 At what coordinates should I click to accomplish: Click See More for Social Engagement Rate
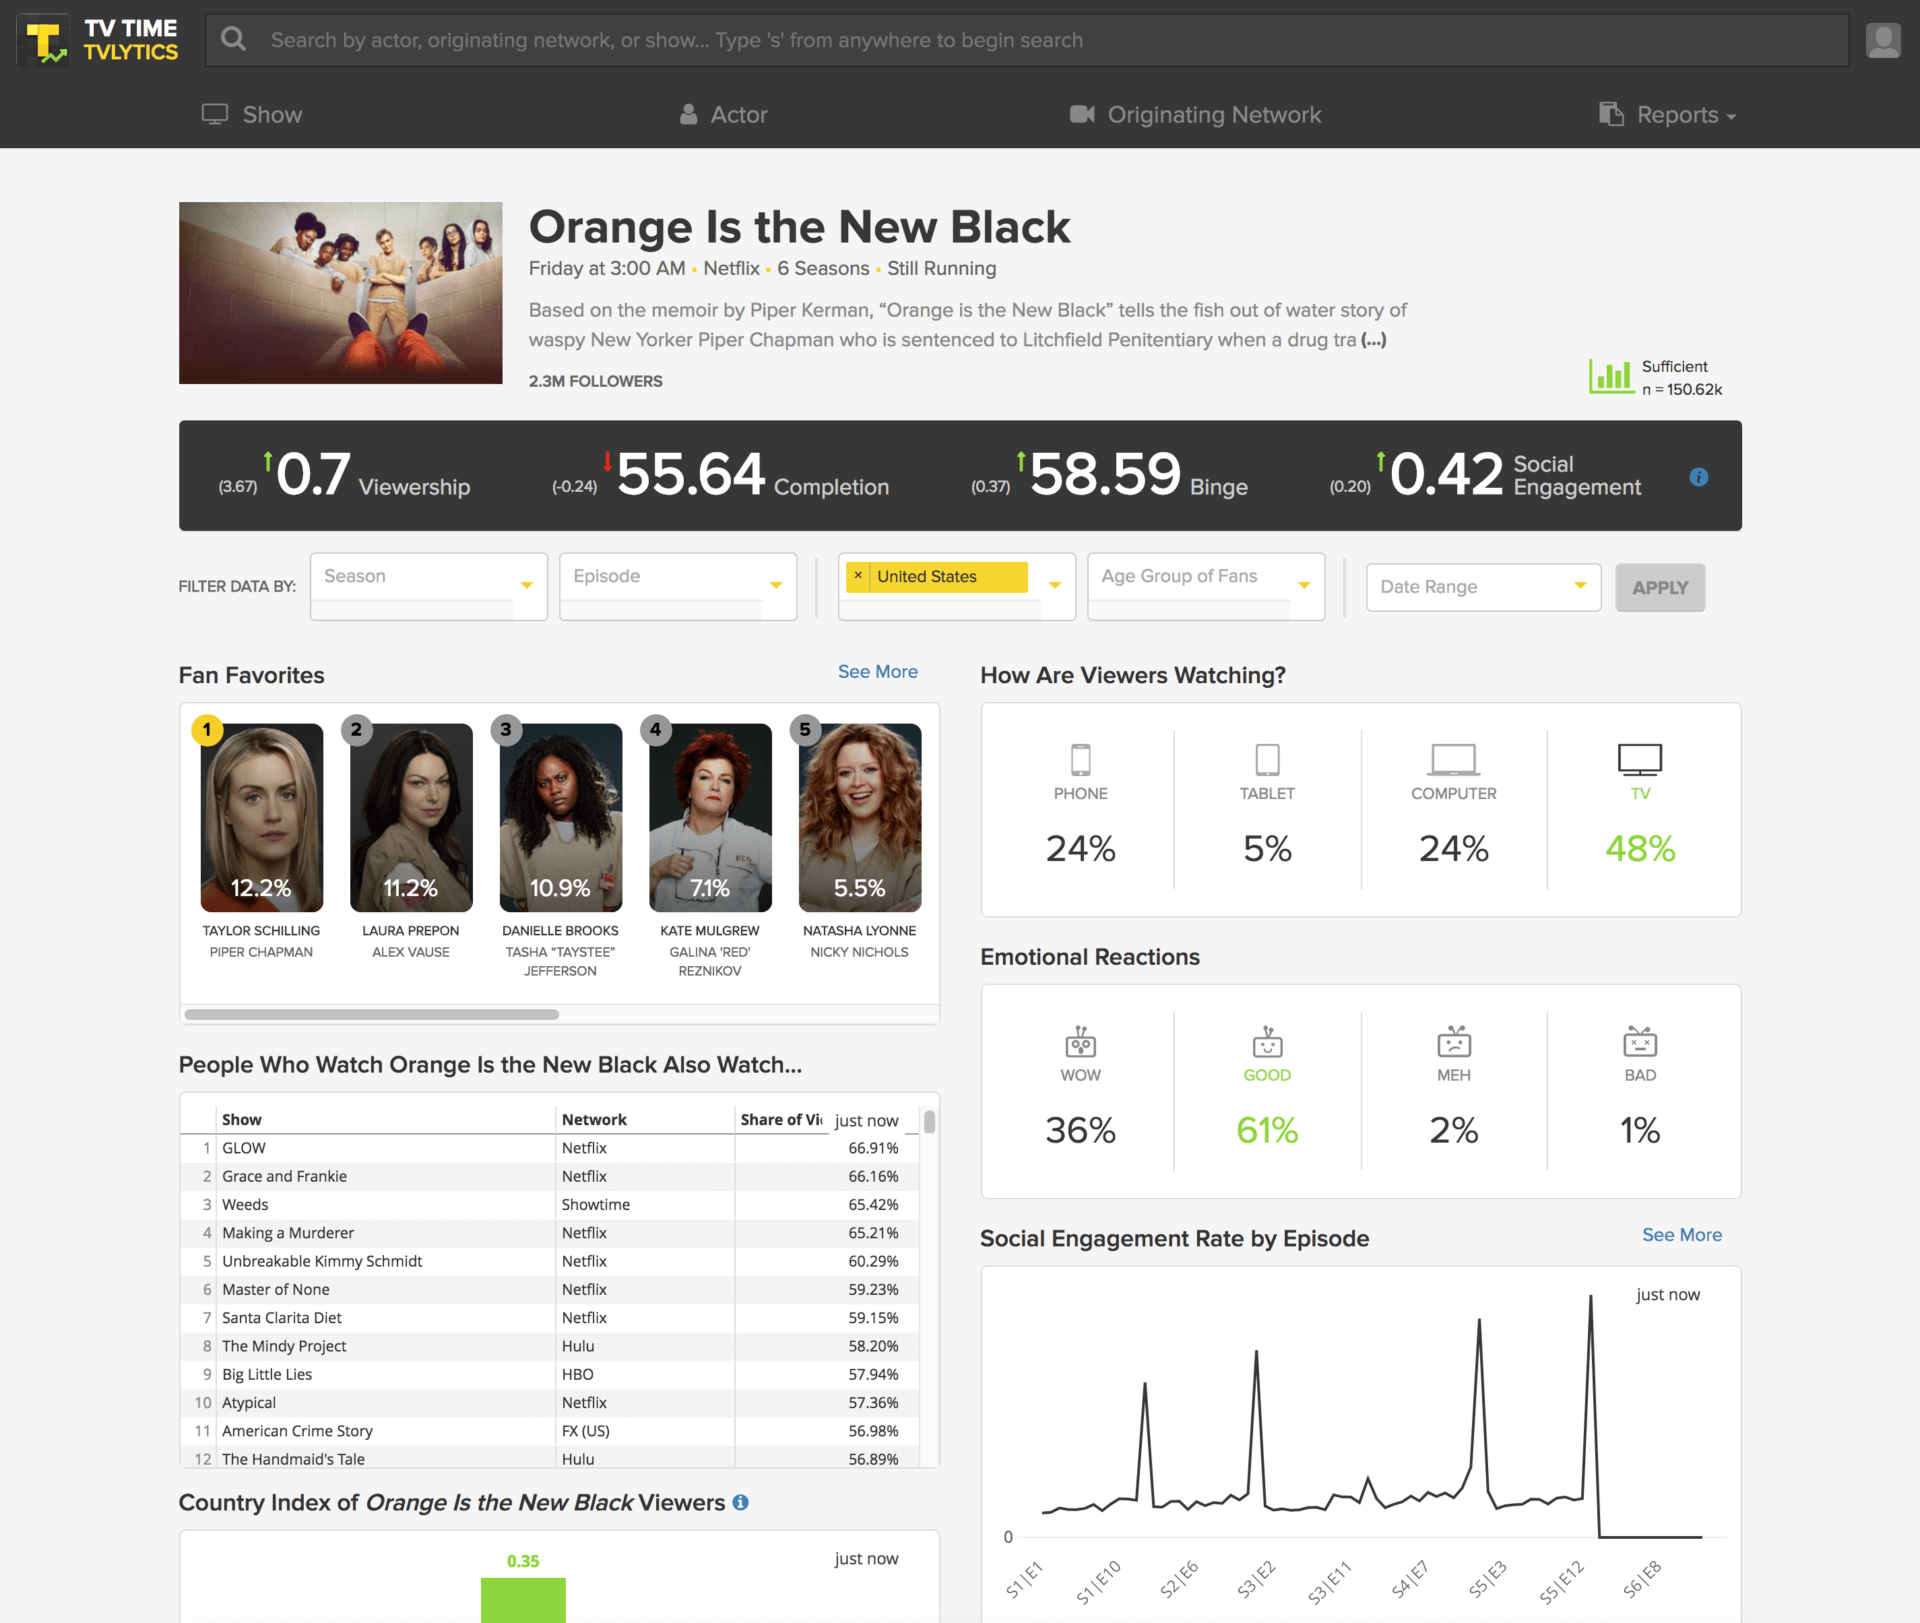point(1682,1235)
